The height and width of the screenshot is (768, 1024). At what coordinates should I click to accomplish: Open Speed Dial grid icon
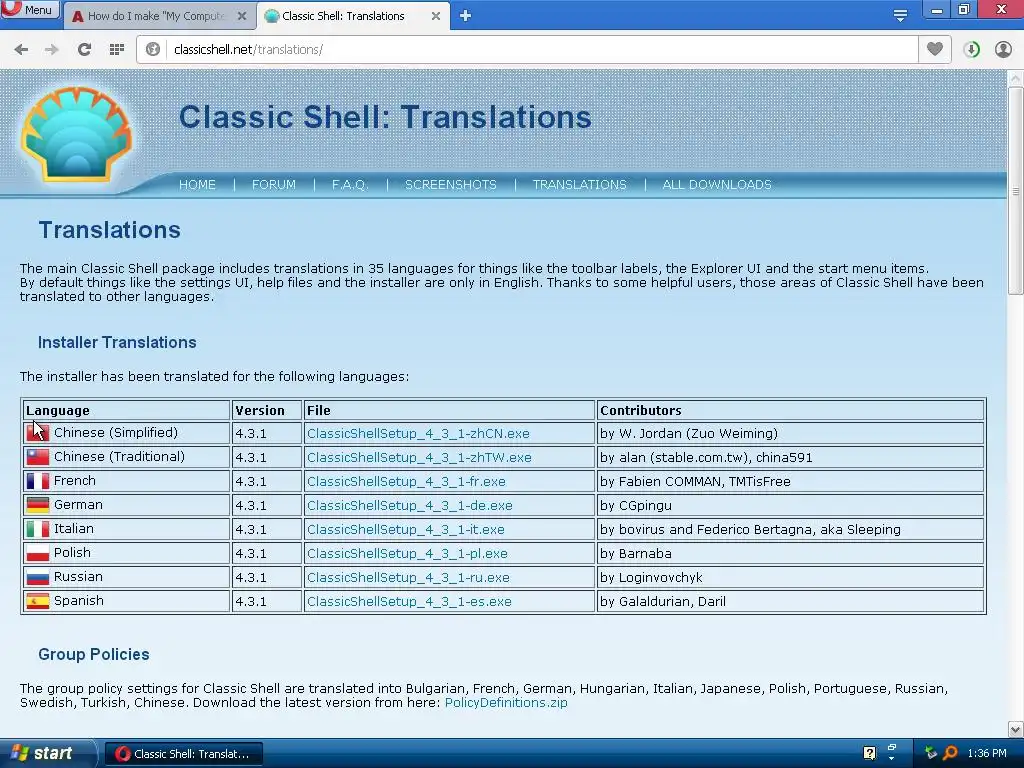(x=117, y=50)
